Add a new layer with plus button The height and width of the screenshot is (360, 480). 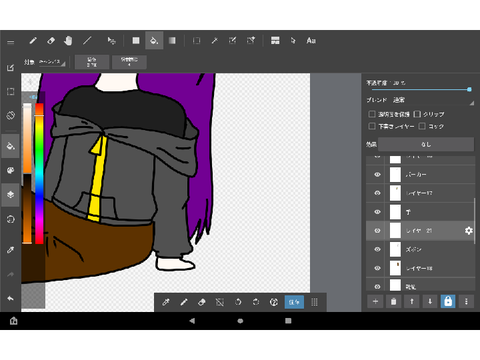pyautogui.click(x=375, y=302)
